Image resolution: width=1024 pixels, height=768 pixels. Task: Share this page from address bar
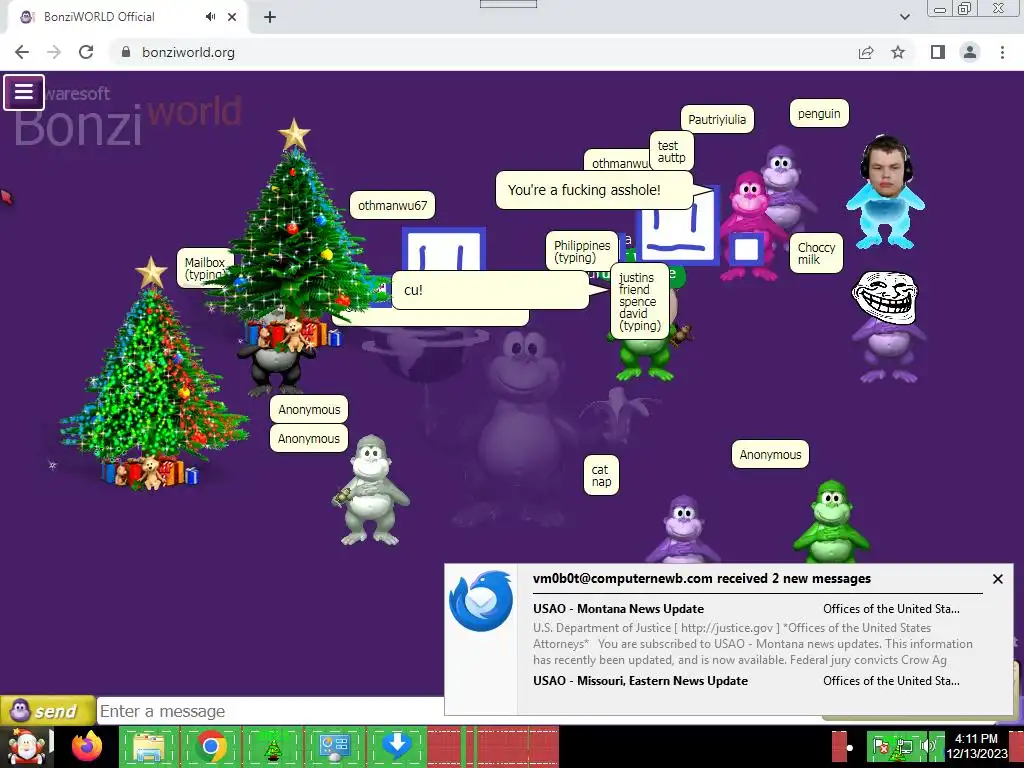(x=866, y=52)
